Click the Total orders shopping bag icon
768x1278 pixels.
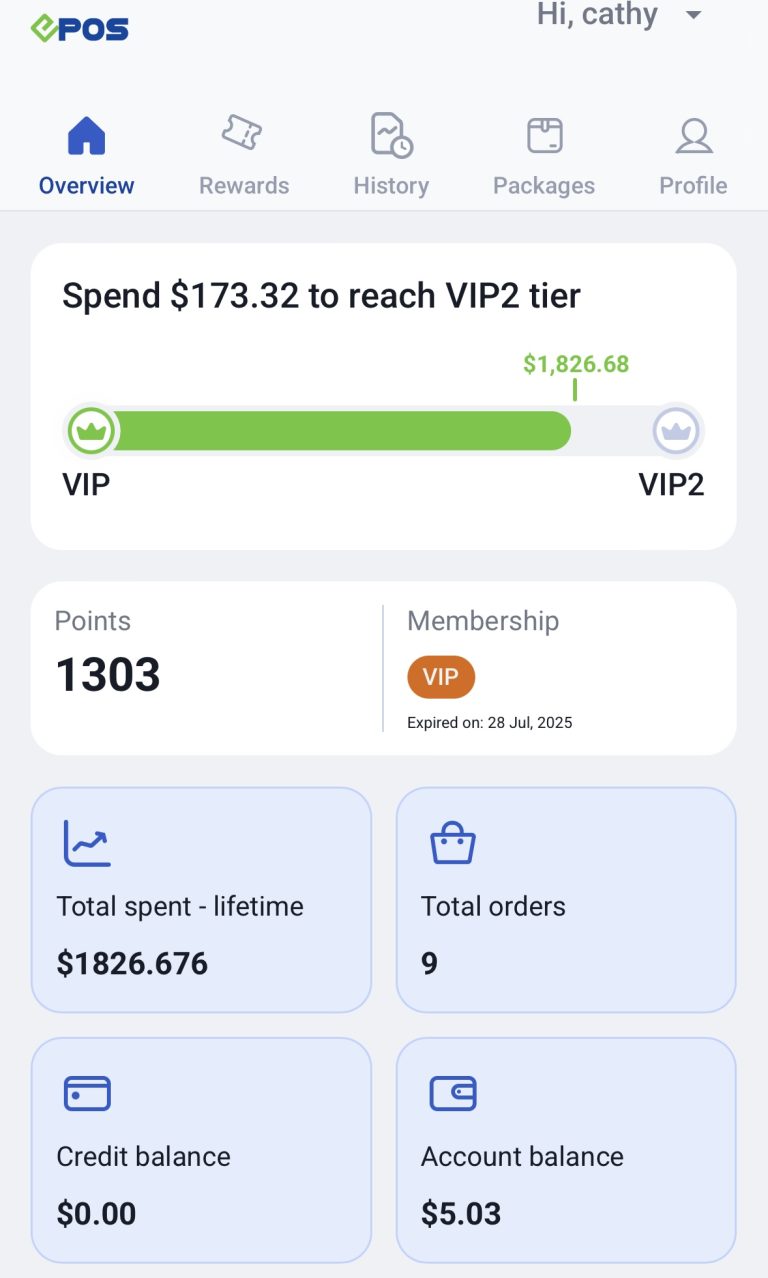pyautogui.click(x=452, y=843)
